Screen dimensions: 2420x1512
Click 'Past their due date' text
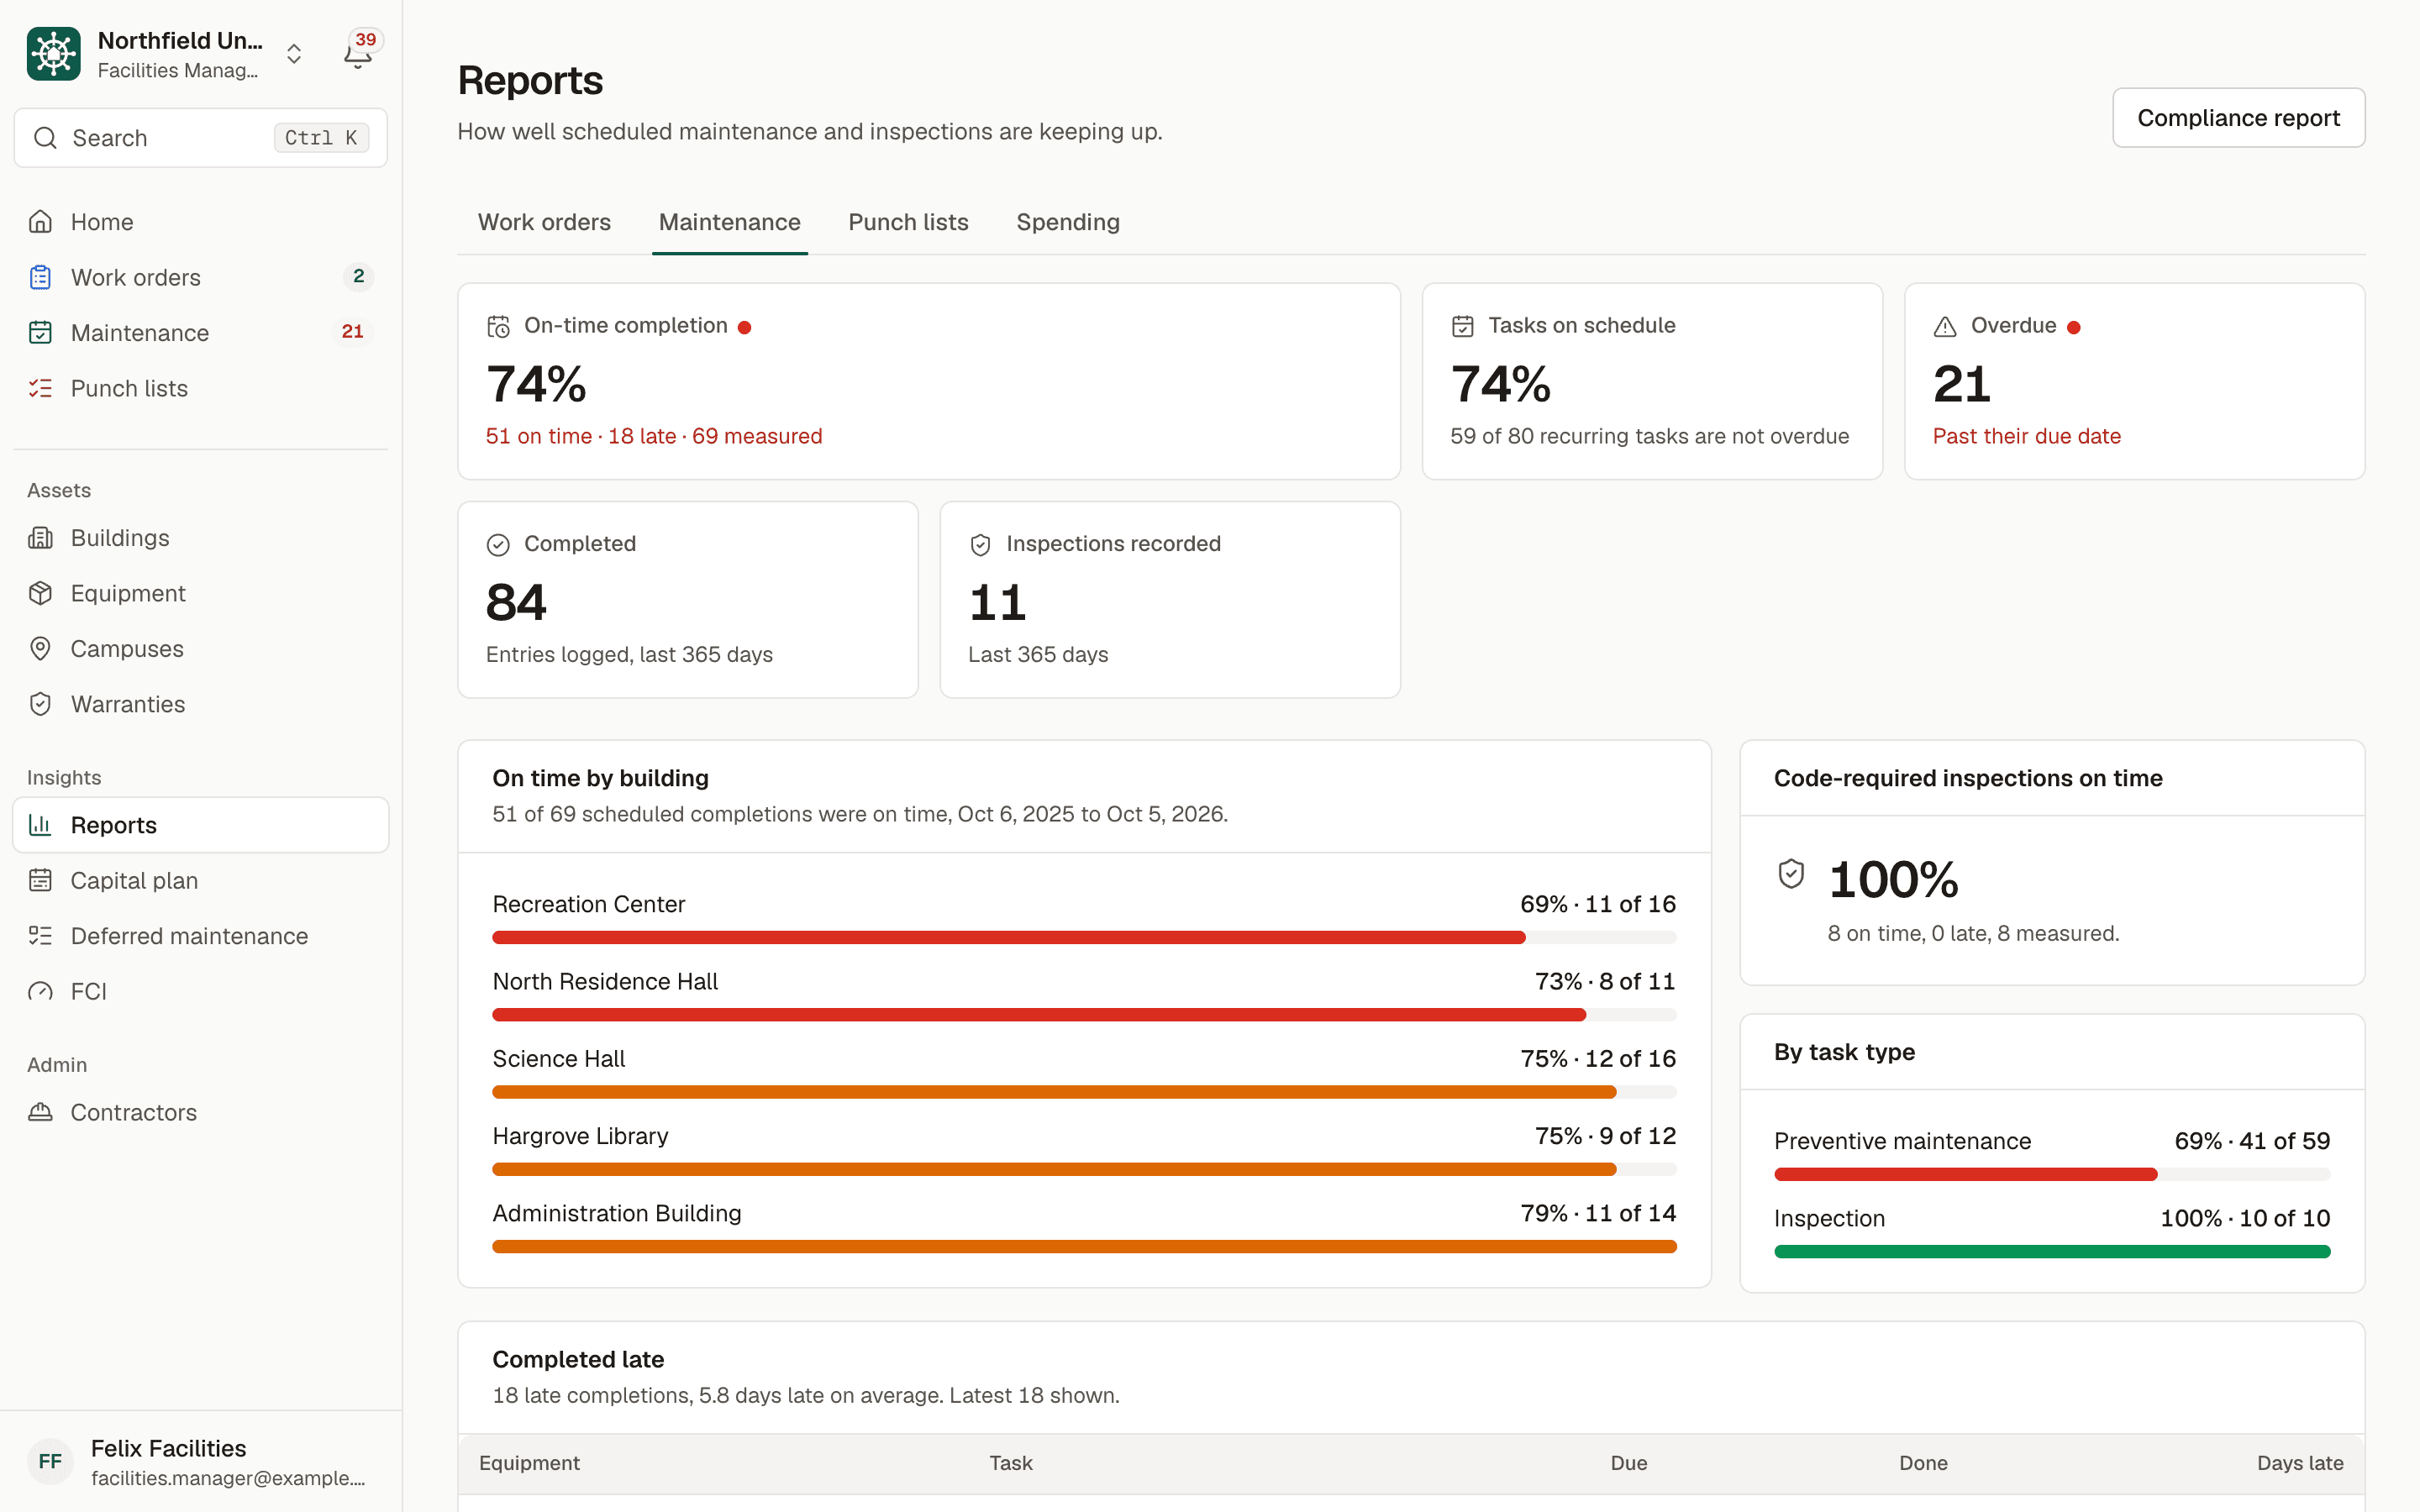click(x=2026, y=436)
